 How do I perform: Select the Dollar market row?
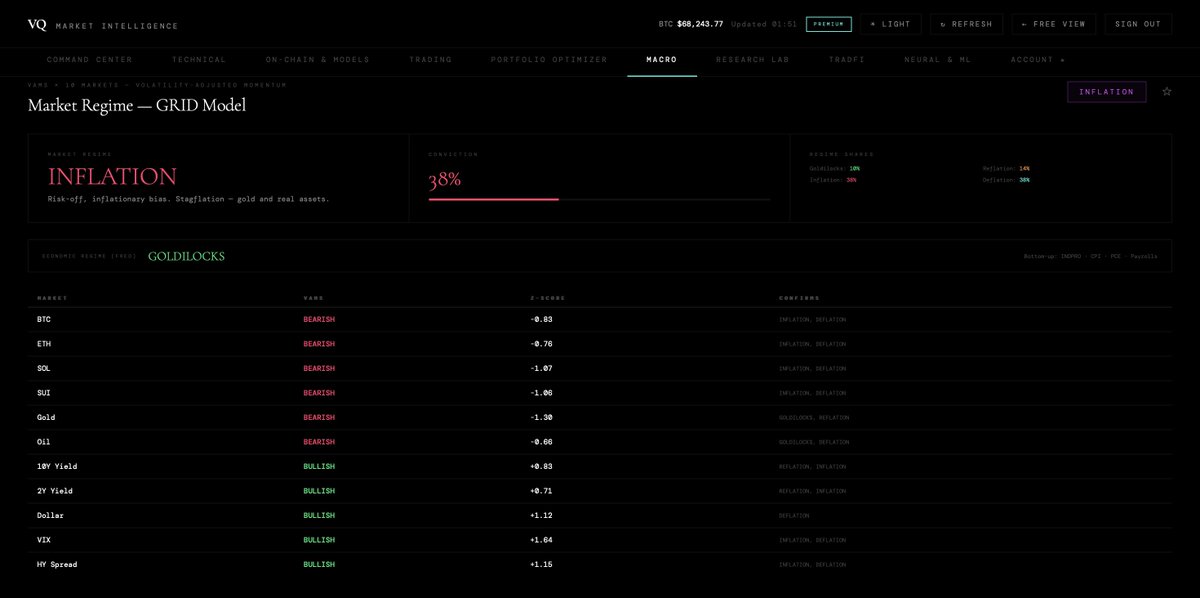point(600,515)
